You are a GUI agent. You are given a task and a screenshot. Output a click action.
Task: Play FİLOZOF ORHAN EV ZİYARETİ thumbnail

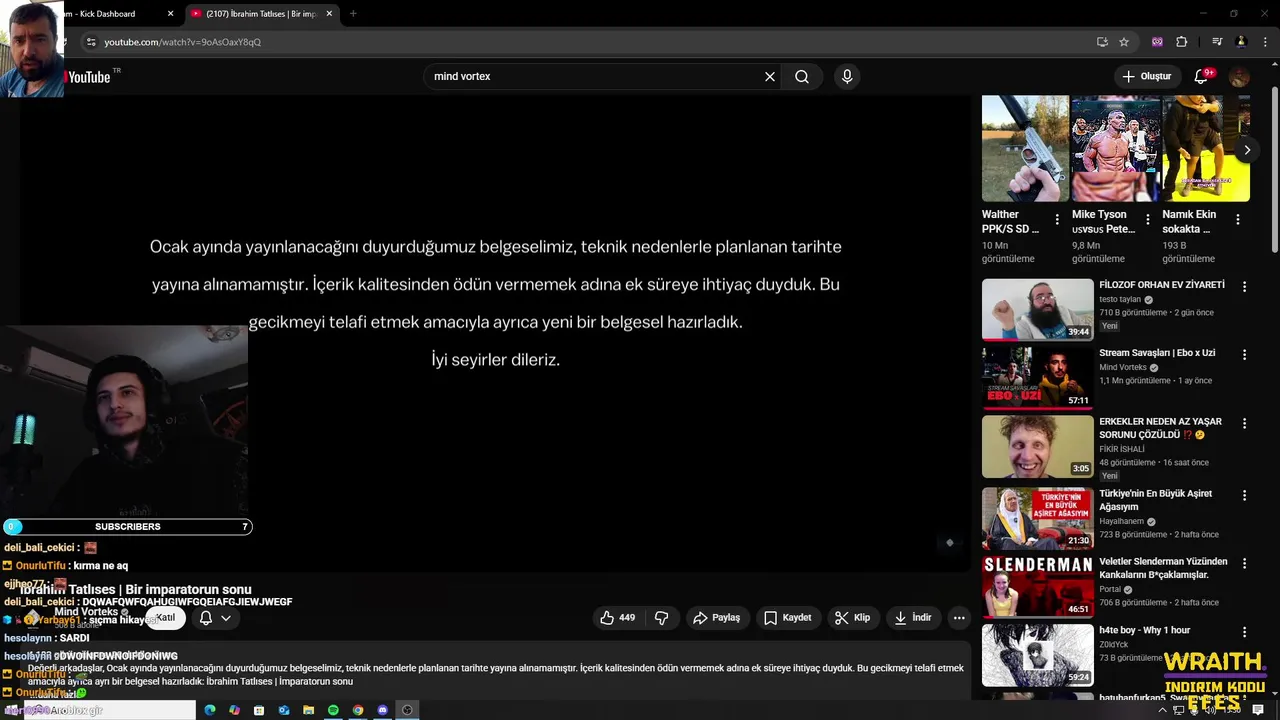[1037, 309]
